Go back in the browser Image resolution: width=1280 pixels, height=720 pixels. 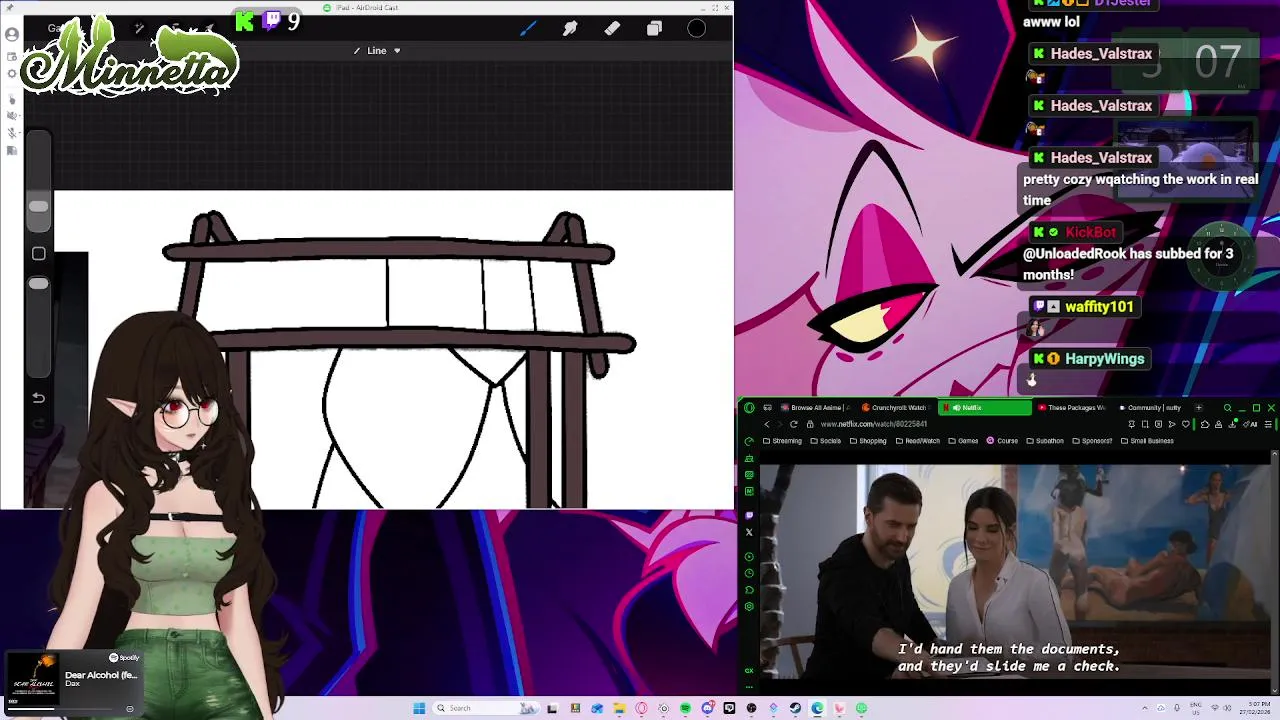coord(767,424)
